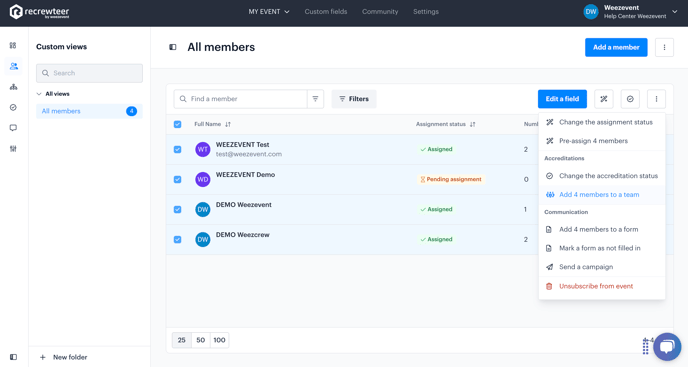The height and width of the screenshot is (367, 688).
Task: Open Custom fields in top navigation
Action: (x=326, y=12)
